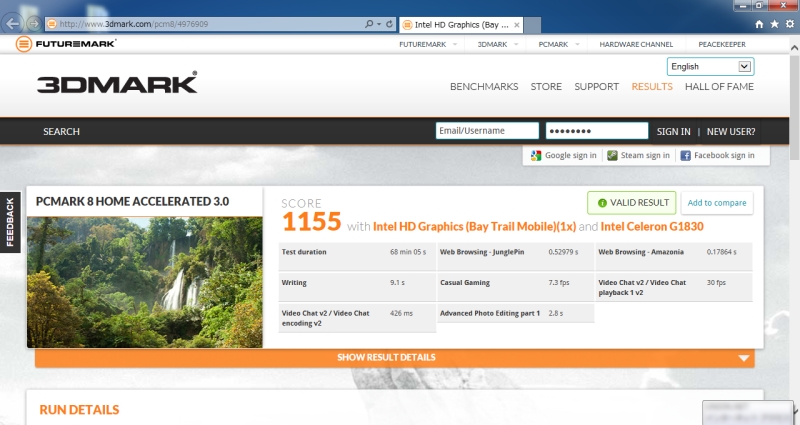
Task: Click PCMARK 8 HOME ACCELERATED 3.0 title
Action: (x=132, y=202)
